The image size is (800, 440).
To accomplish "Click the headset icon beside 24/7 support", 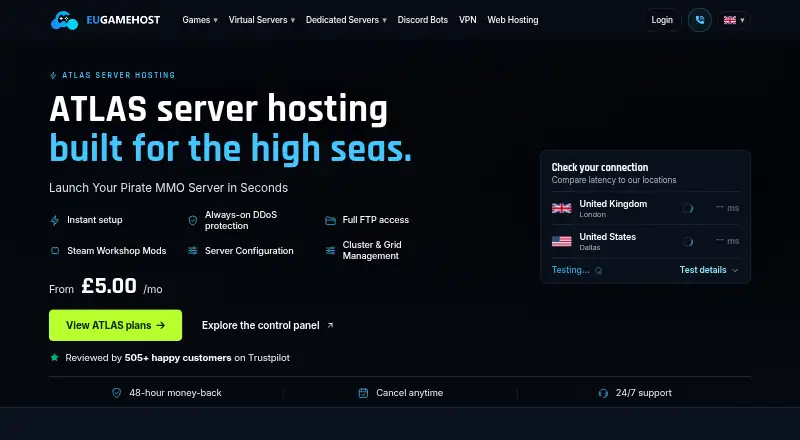I will click(x=603, y=393).
